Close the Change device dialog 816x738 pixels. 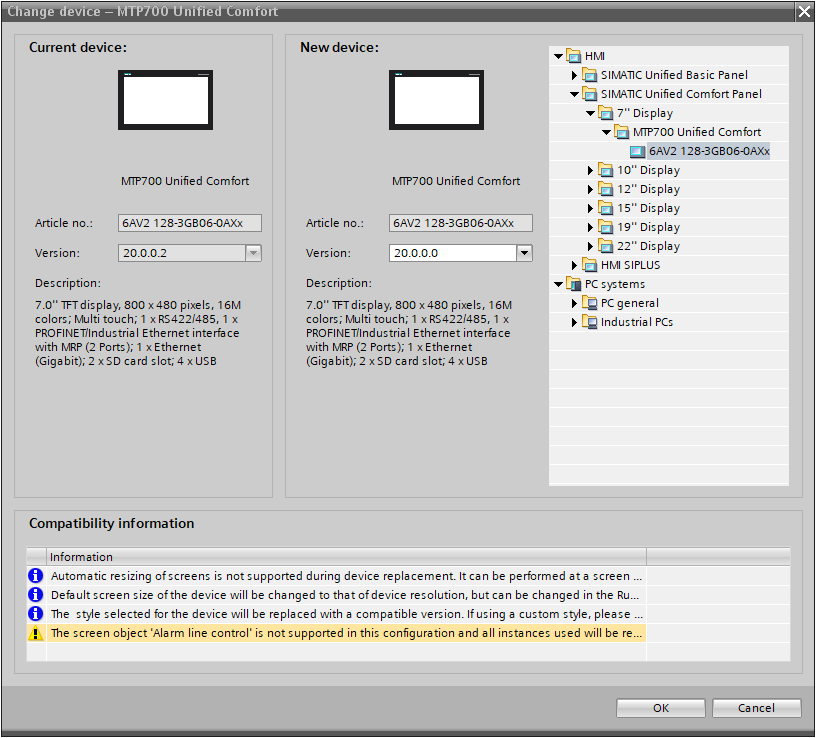tap(804, 11)
